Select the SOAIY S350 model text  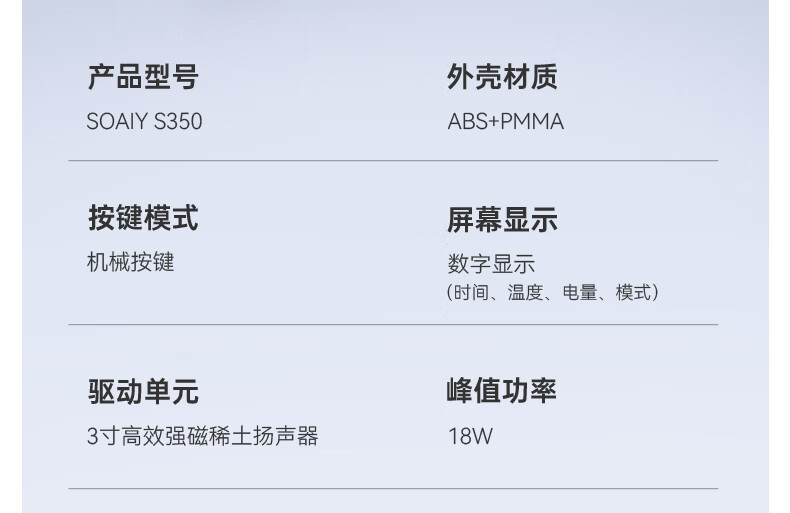(145, 121)
